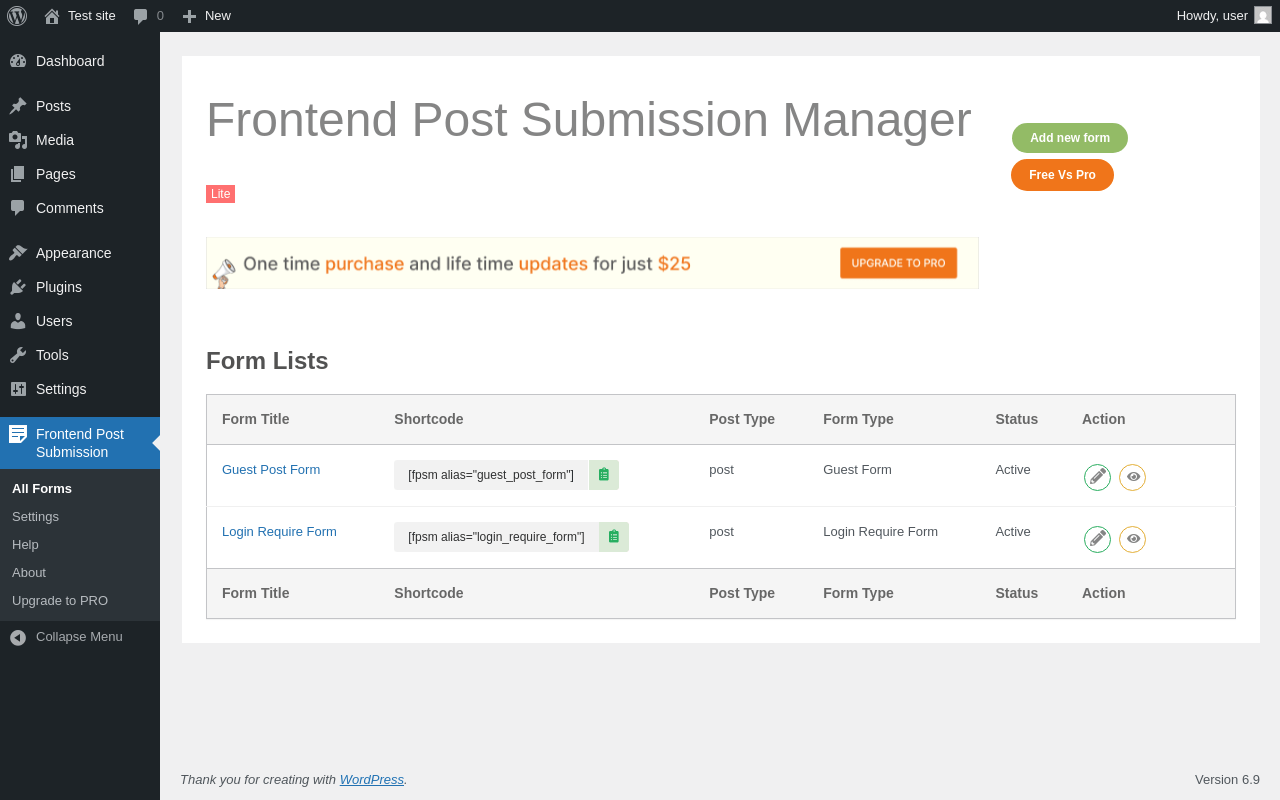Click the Free Vs Pro button
This screenshot has height=800, width=1280.
1062,175
